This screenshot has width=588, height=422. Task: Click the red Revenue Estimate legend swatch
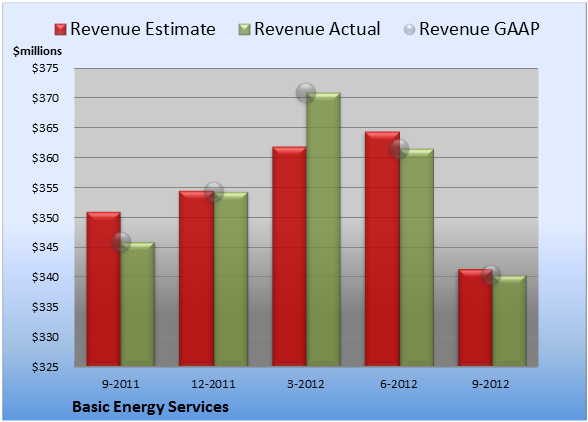pos(60,29)
